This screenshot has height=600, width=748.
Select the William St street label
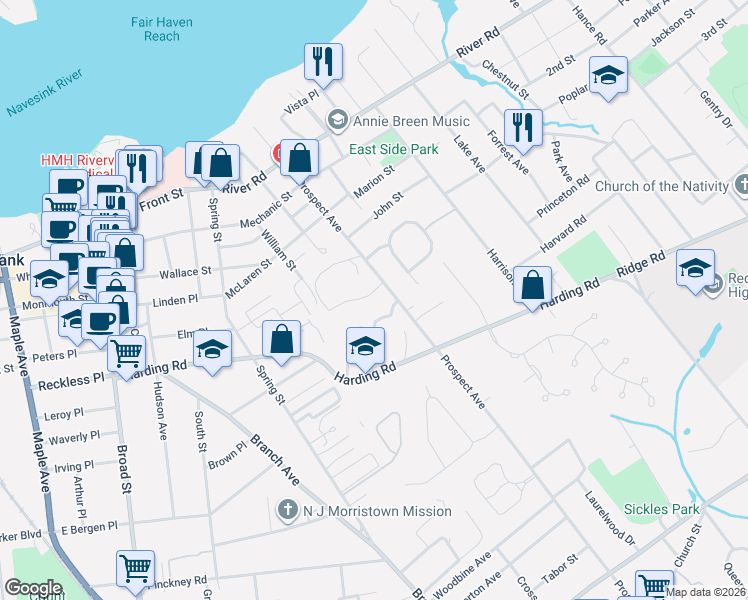click(x=279, y=250)
